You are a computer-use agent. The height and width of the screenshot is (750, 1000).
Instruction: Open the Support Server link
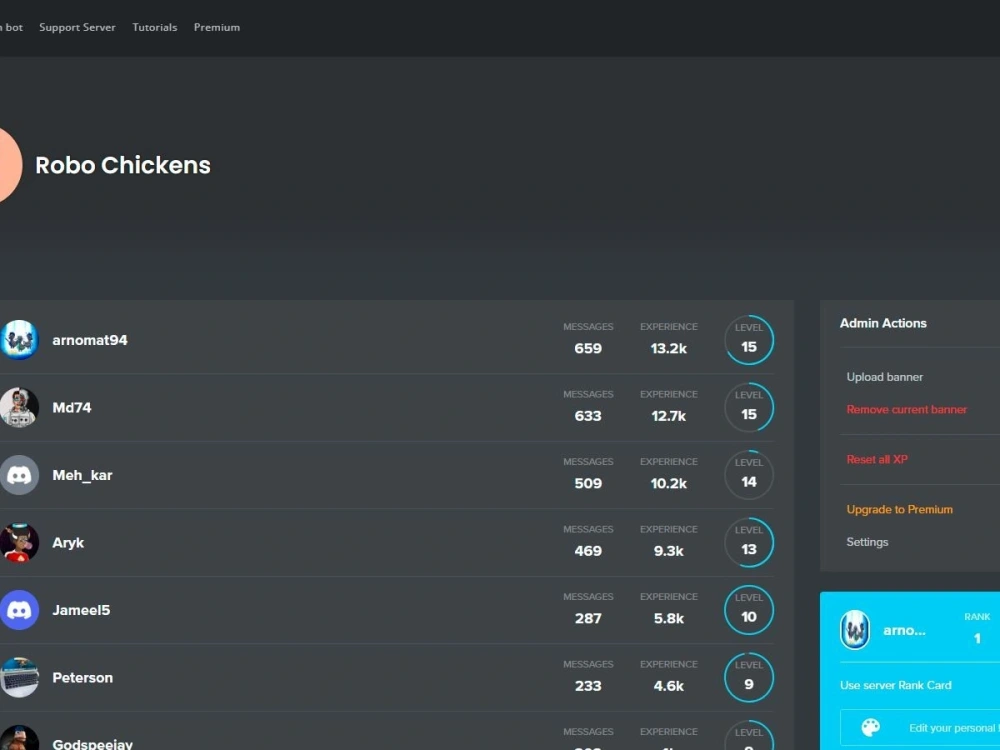77,27
